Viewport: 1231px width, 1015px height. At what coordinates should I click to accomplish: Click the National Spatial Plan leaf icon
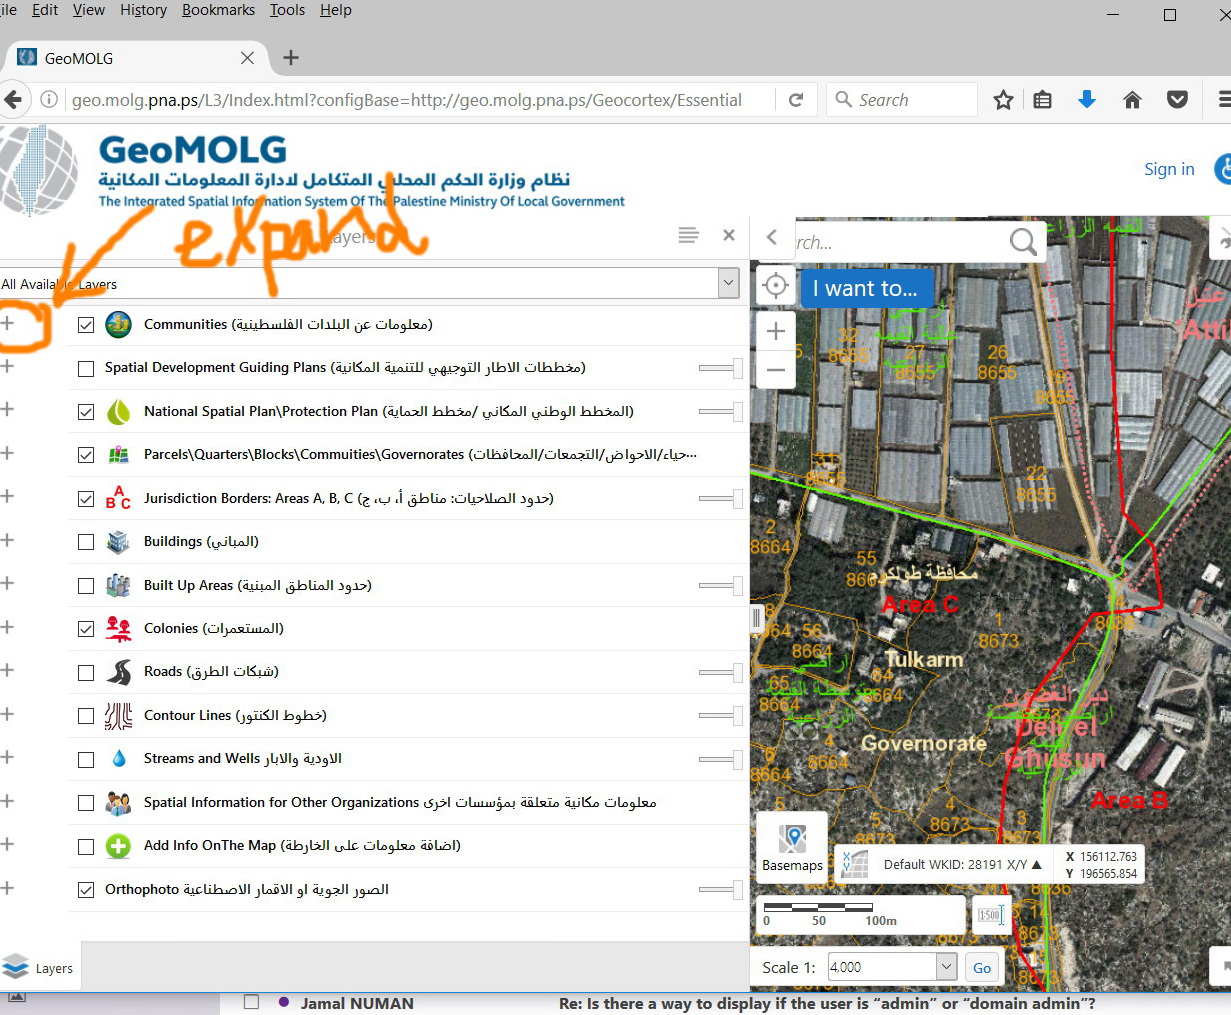coord(118,411)
